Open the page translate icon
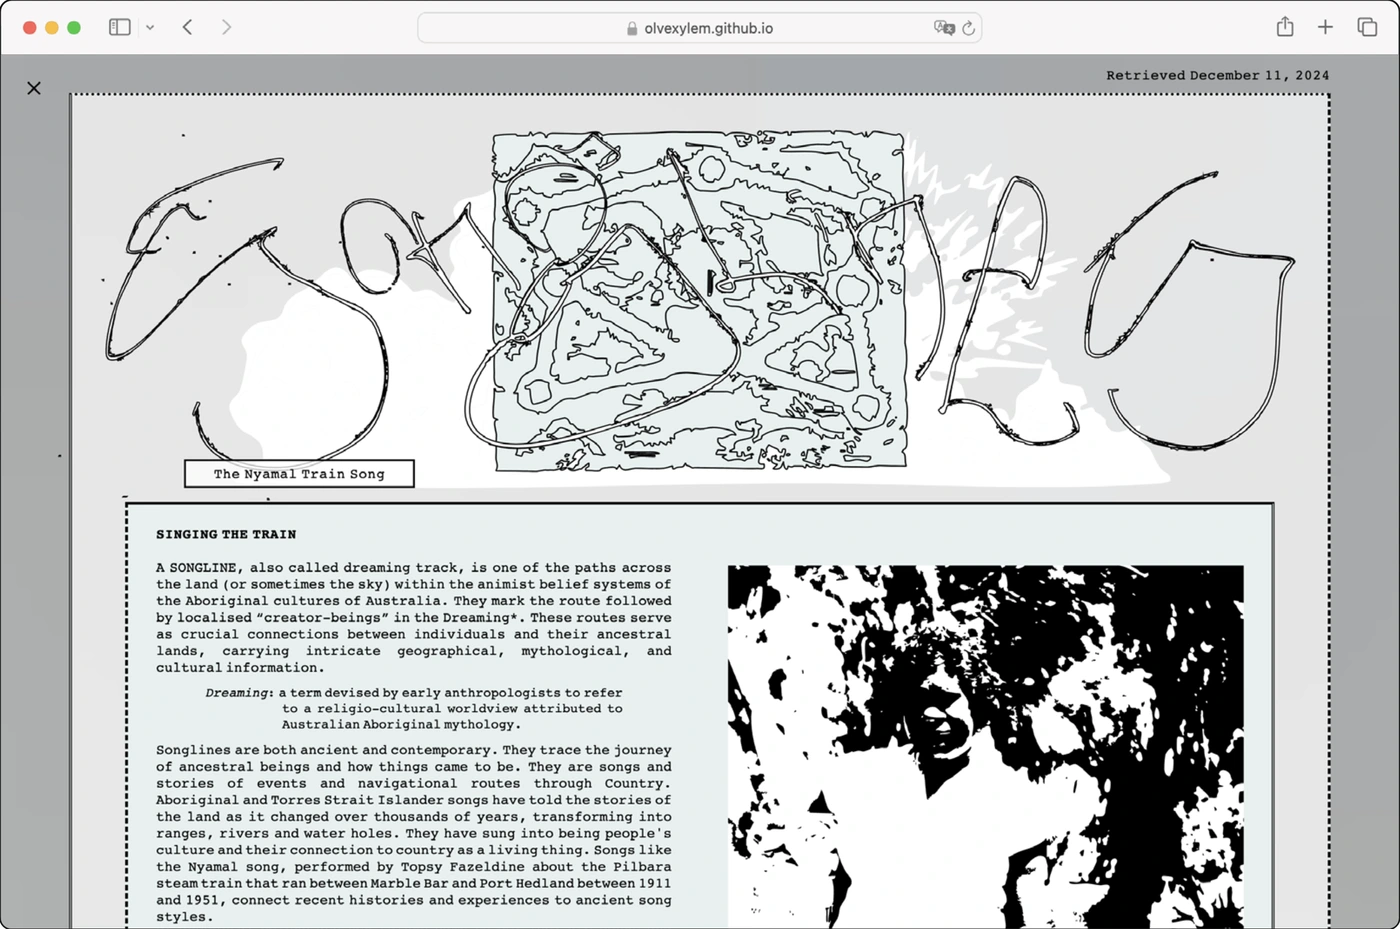The image size is (1400, 929). click(x=944, y=28)
